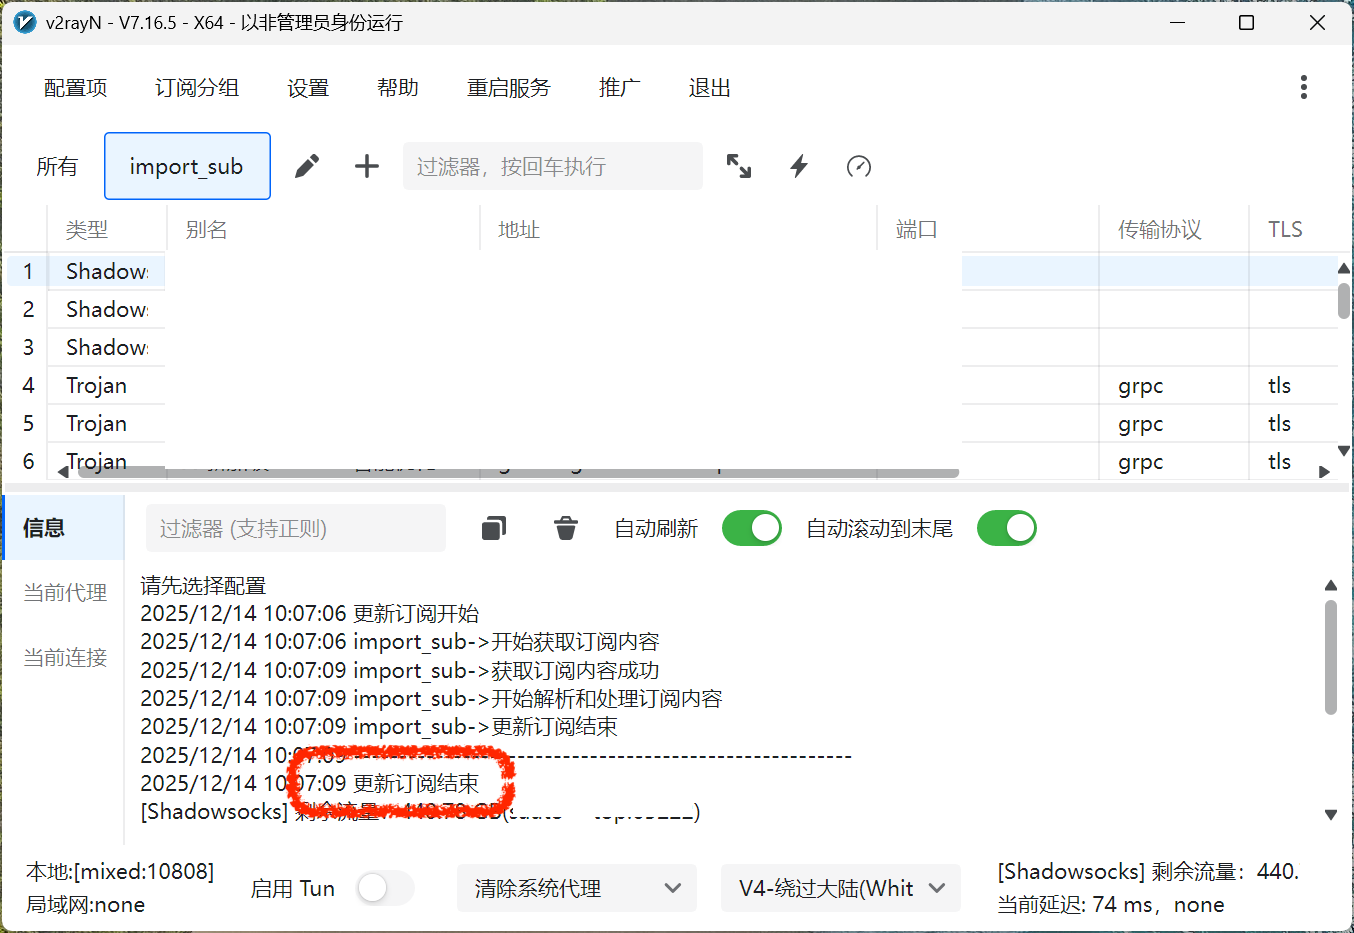
Task: Open the V4-绕过大陆 routing dropdown
Action: pyautogui.click(x=839, y=888)
